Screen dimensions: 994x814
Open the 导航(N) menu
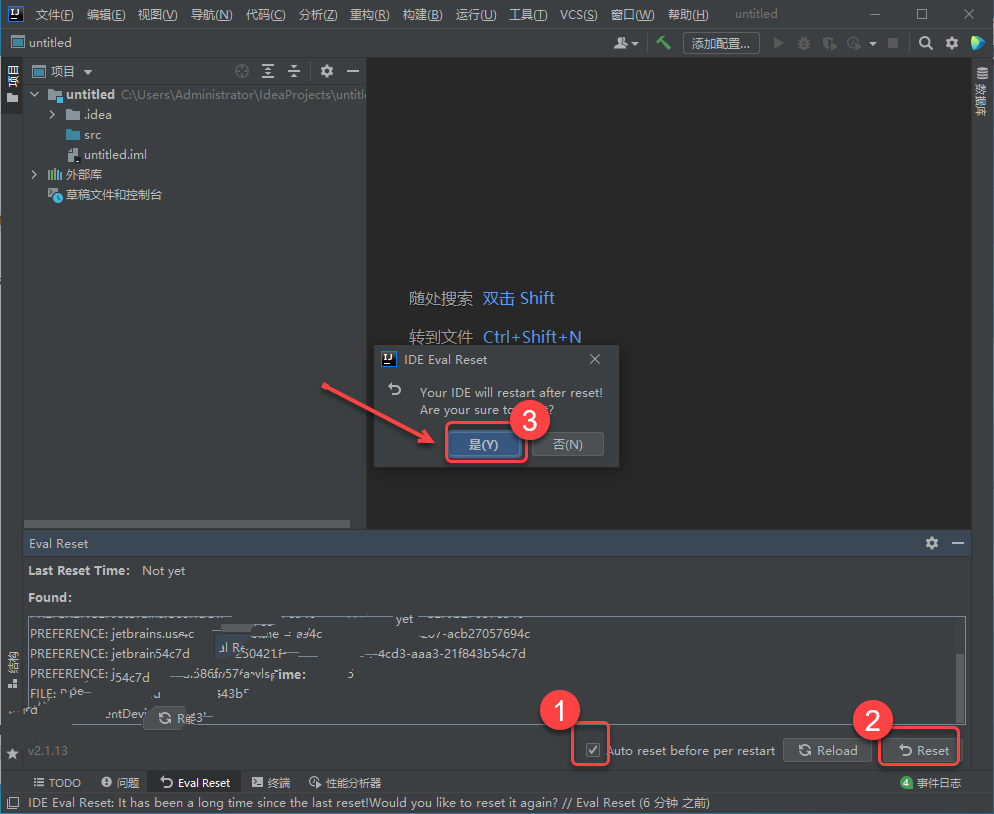[211, 15]
